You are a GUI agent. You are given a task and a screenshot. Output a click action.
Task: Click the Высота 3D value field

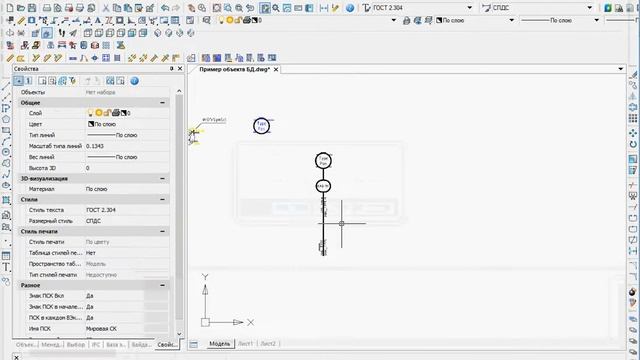point(127,168)
